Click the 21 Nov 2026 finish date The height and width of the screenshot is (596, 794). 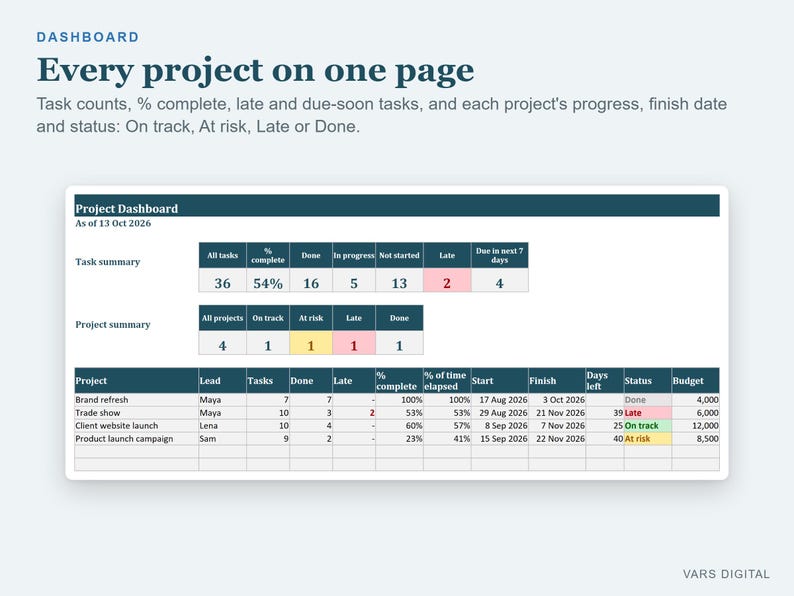coord(557,413)
